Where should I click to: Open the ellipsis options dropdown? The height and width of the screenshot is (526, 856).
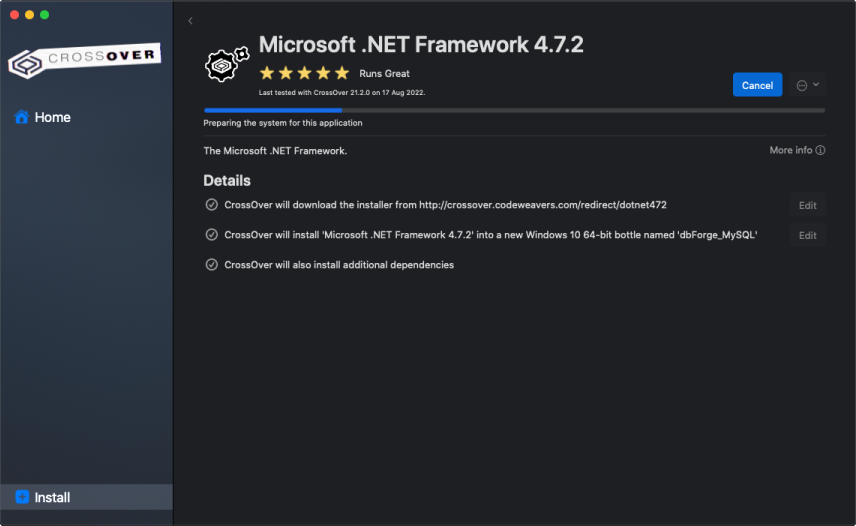807,85
